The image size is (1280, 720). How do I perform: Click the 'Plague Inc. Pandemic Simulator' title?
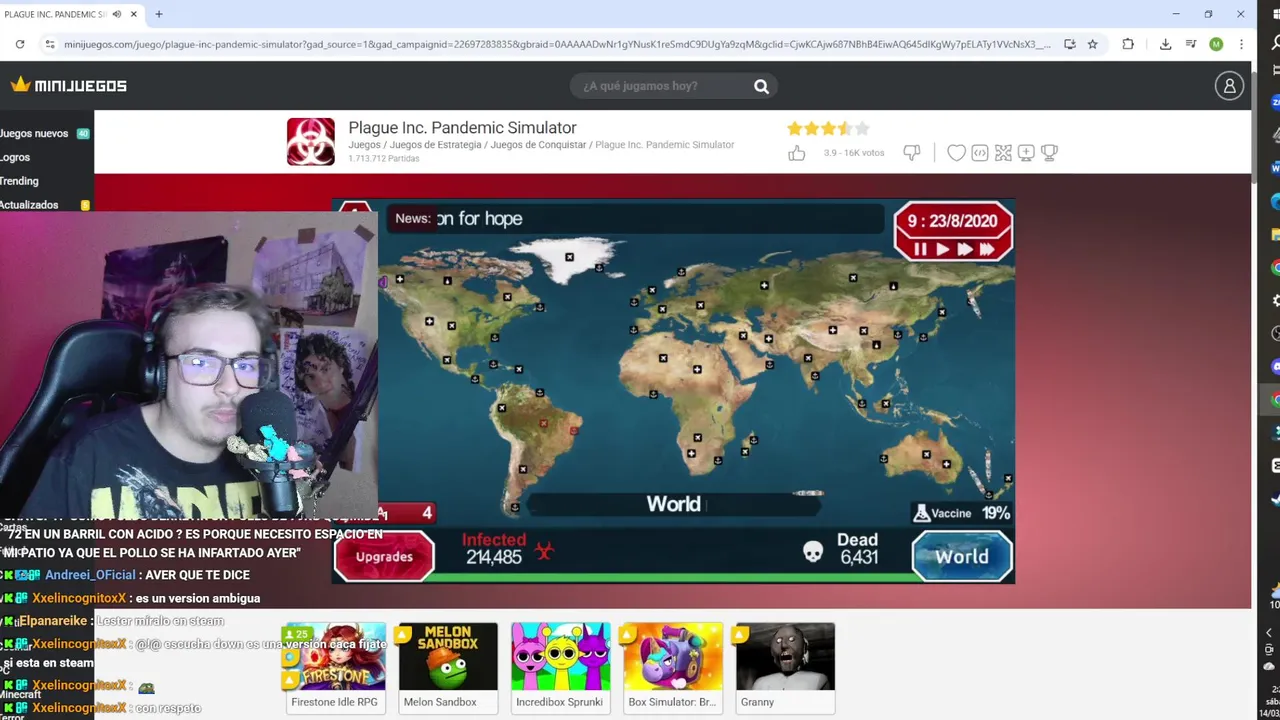[462, 127]
